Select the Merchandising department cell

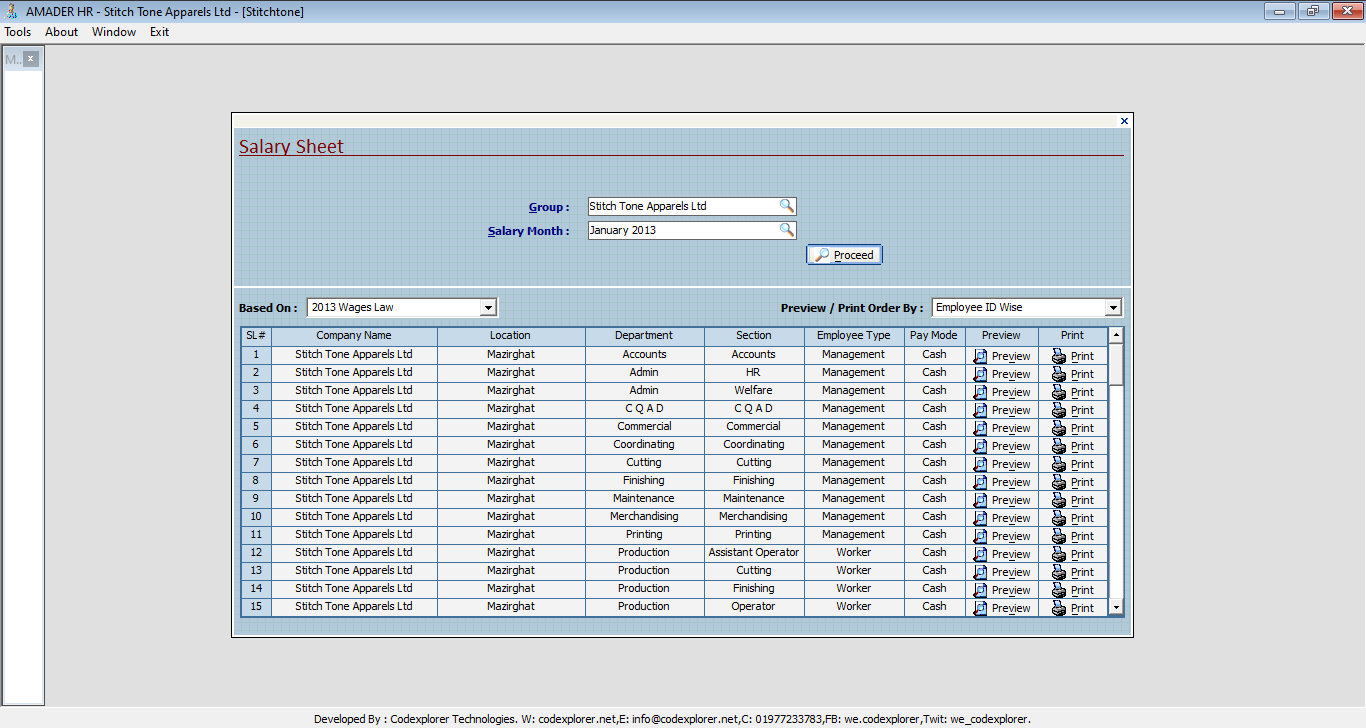(644, 517)
